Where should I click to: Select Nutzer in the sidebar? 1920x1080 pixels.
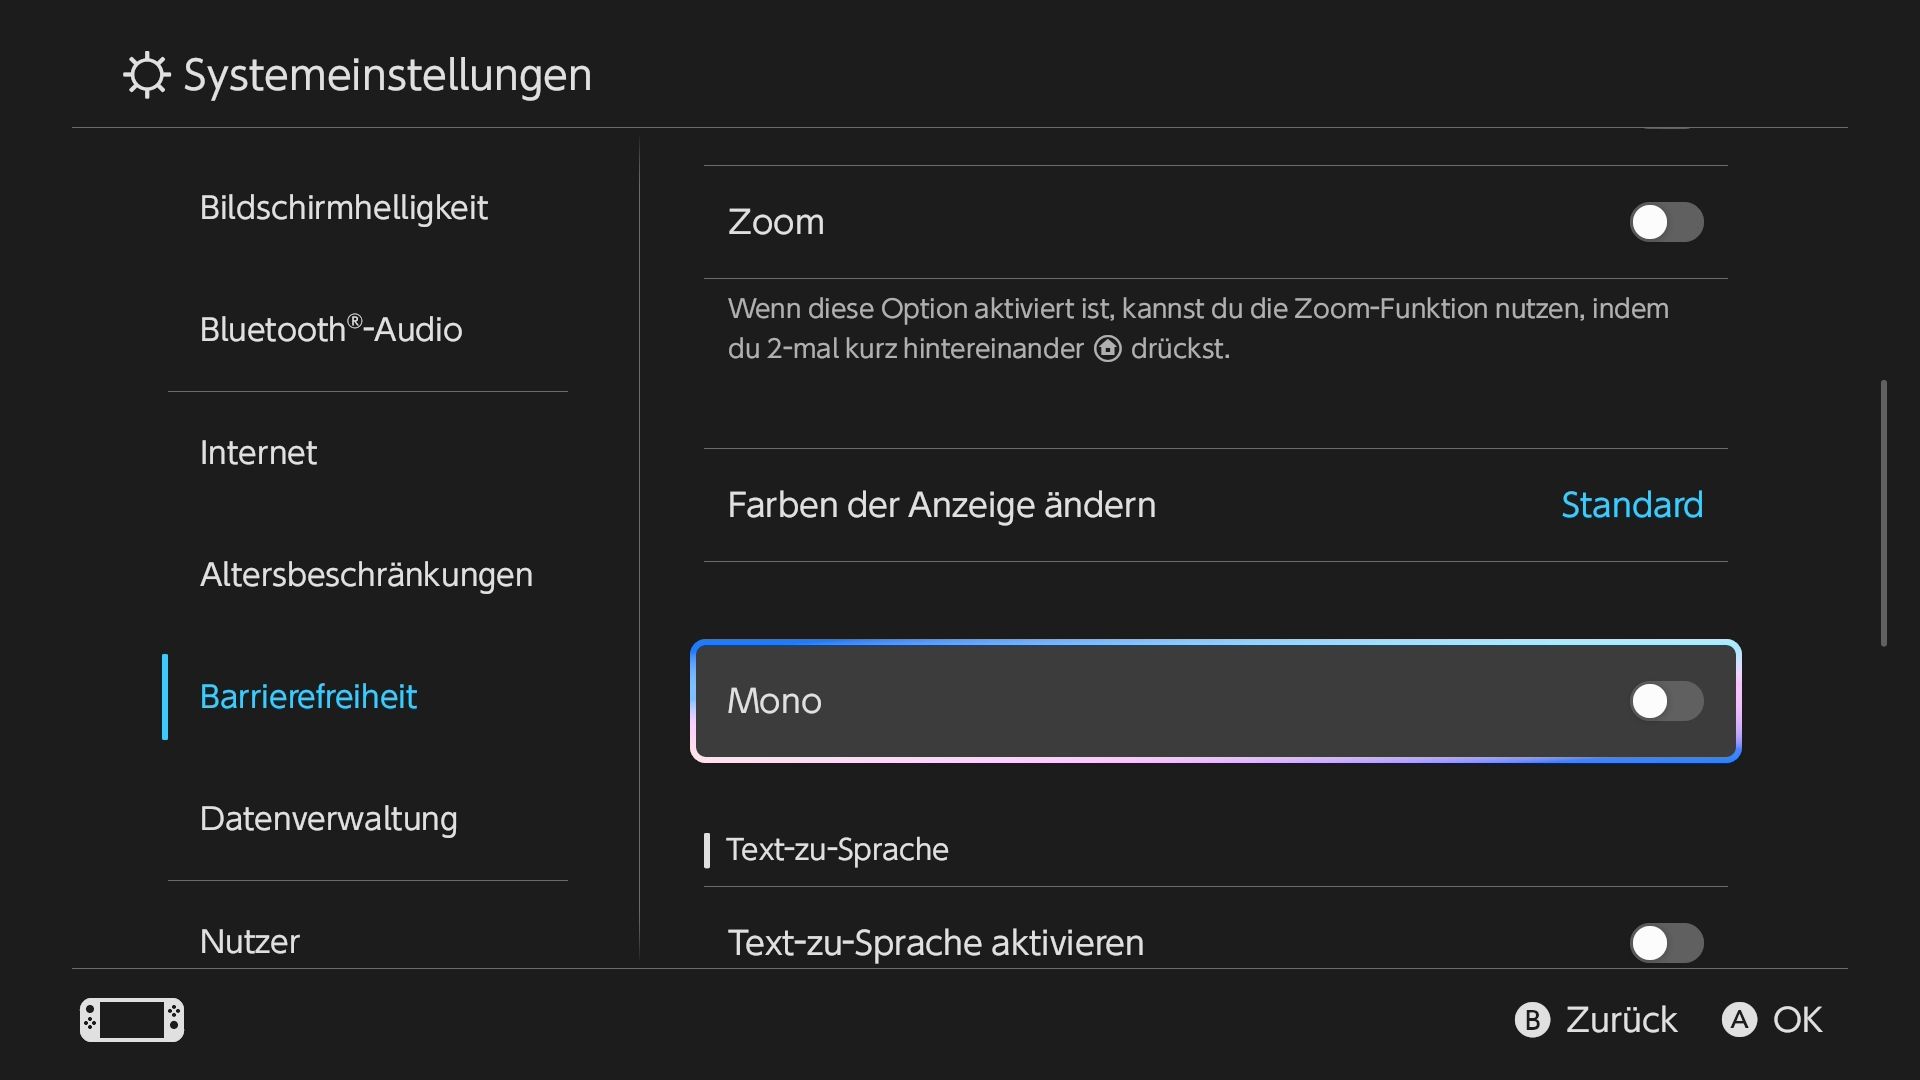(x=250, y=941)
